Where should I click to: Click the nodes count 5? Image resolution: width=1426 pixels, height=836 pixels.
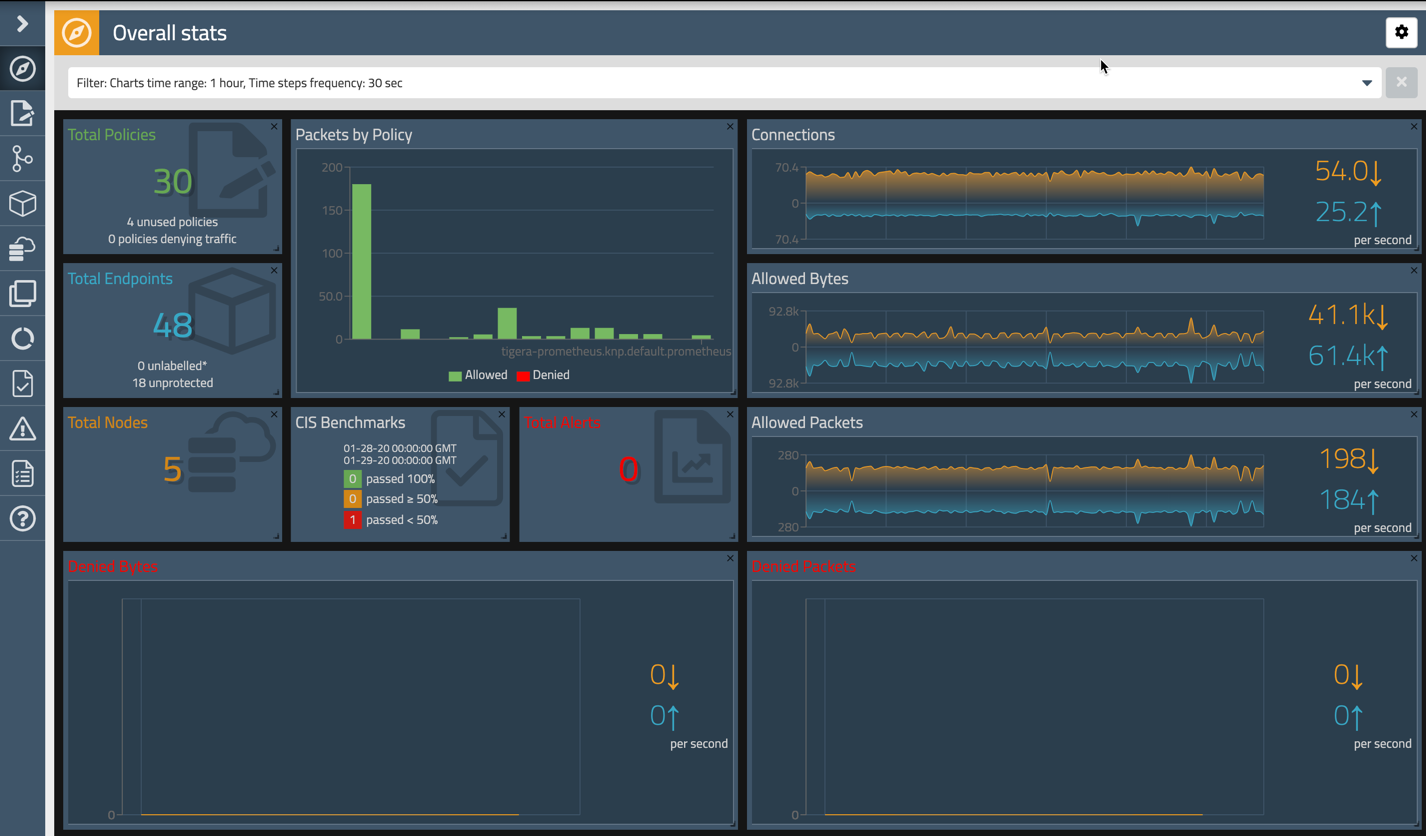[x=172, y=469]
